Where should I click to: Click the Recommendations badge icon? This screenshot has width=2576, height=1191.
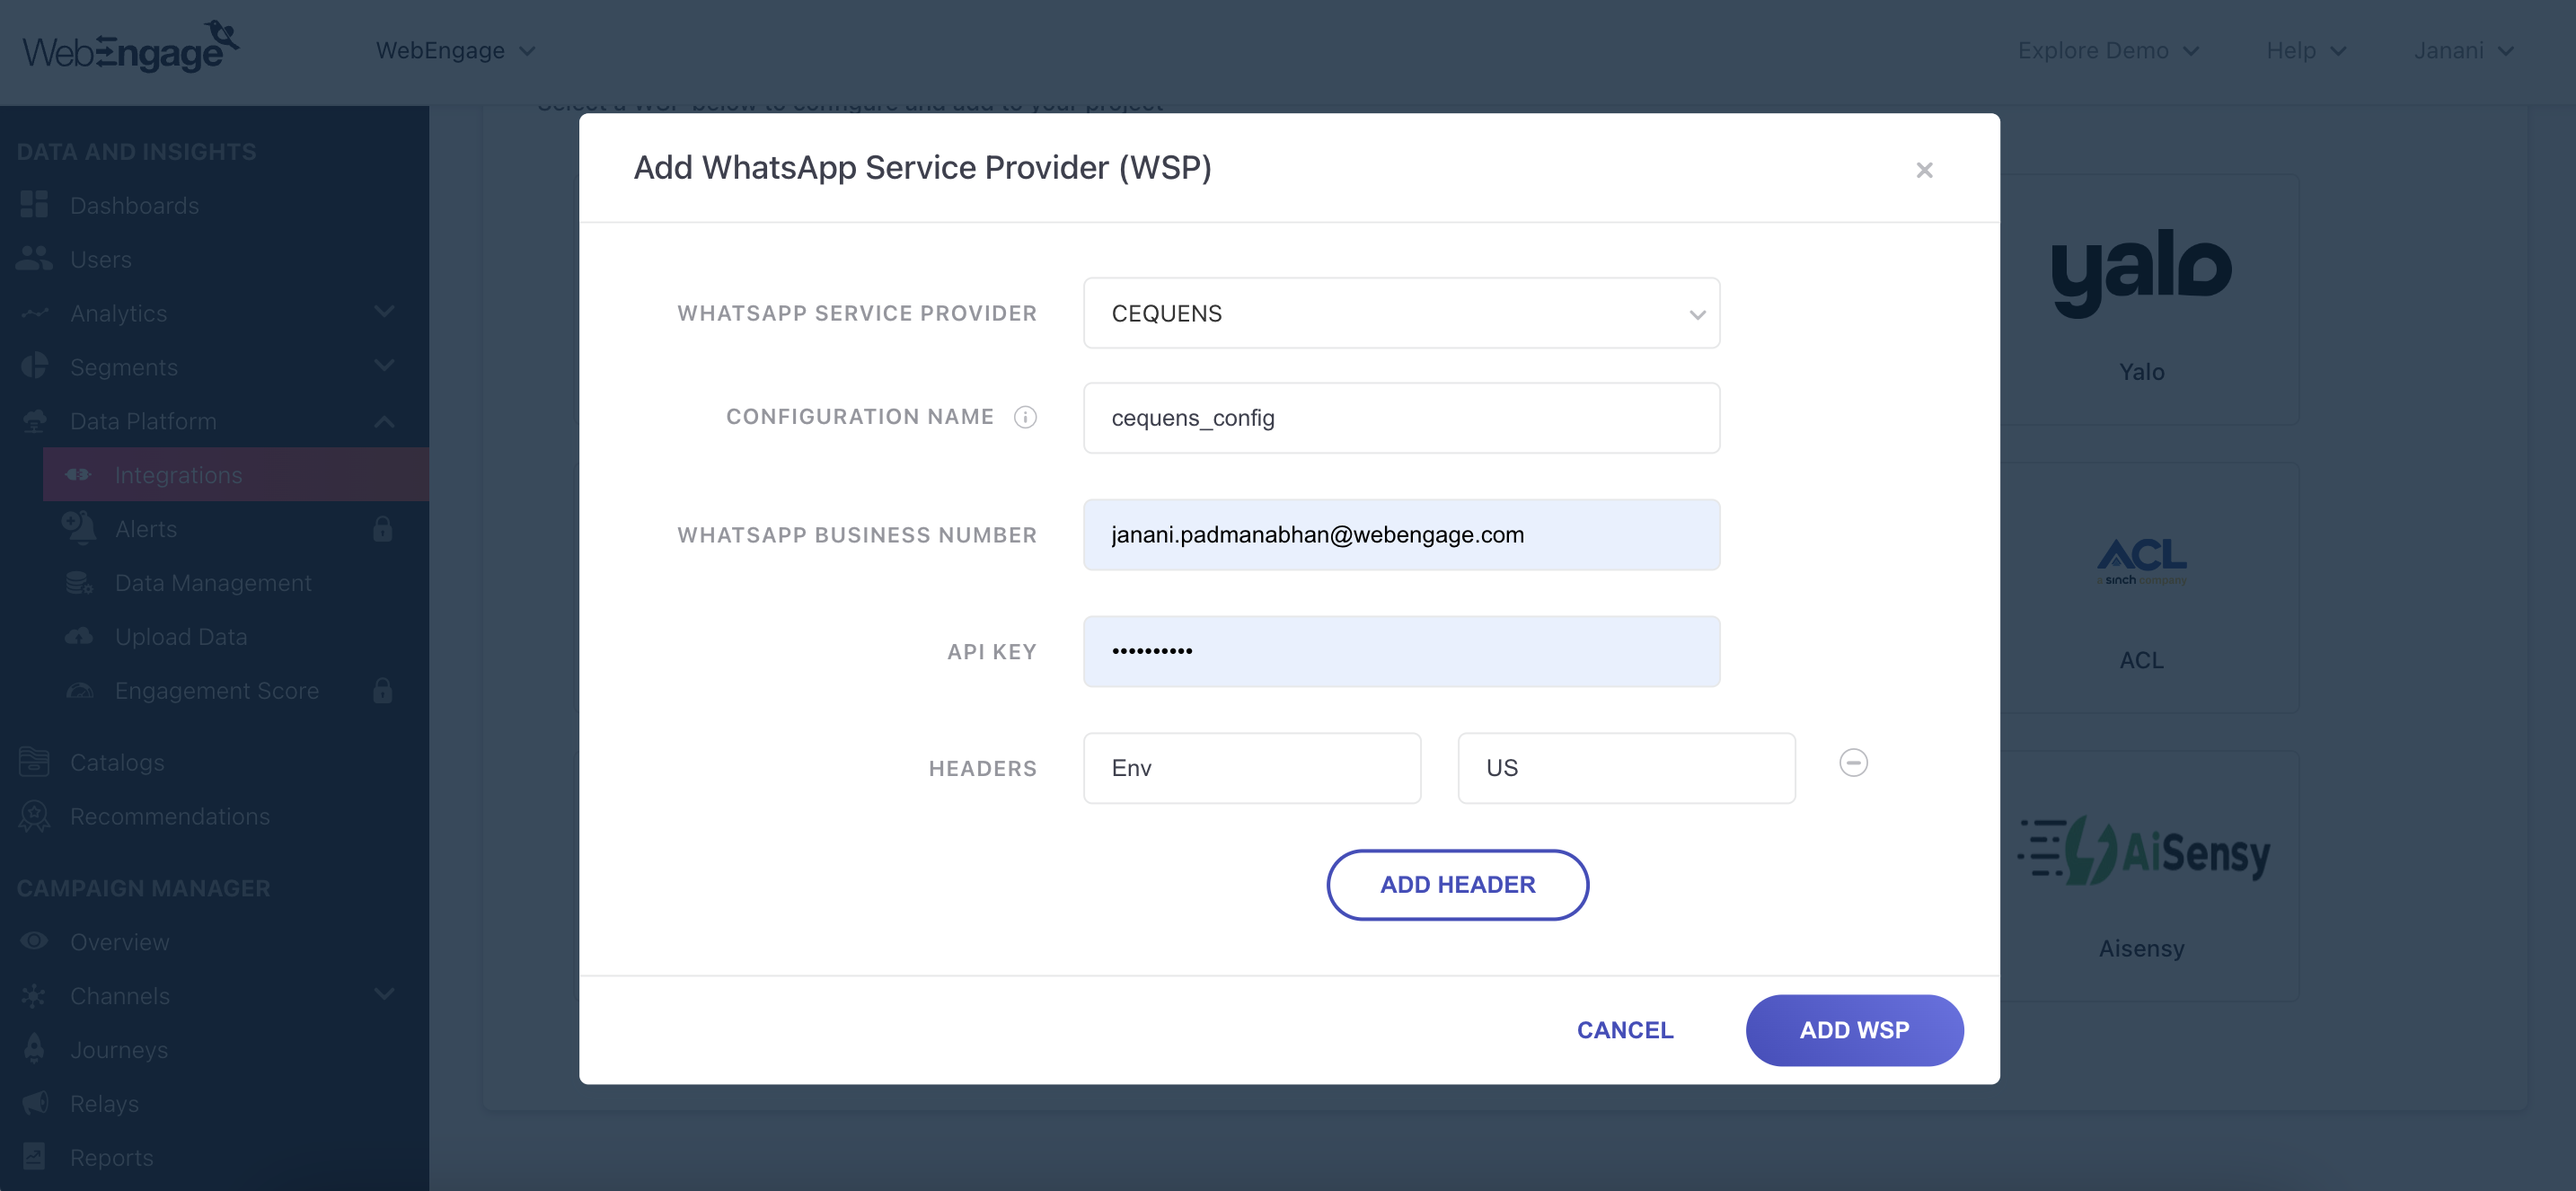[34, 816]
